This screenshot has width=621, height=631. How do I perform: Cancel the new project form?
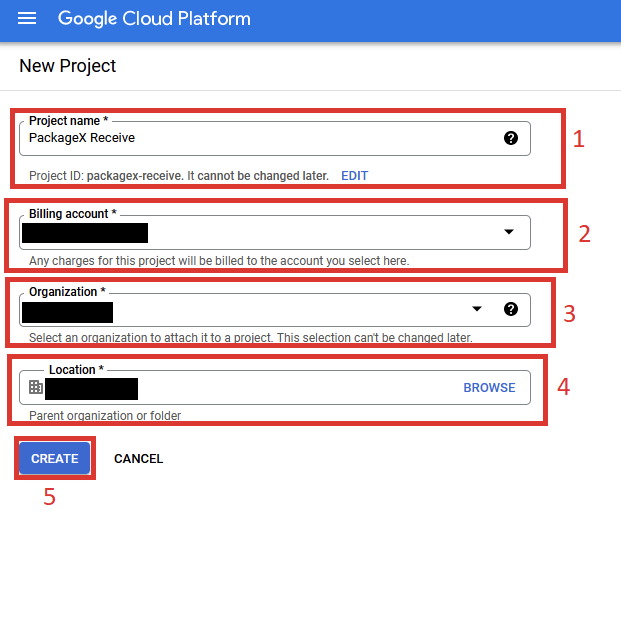click(138, 459)
